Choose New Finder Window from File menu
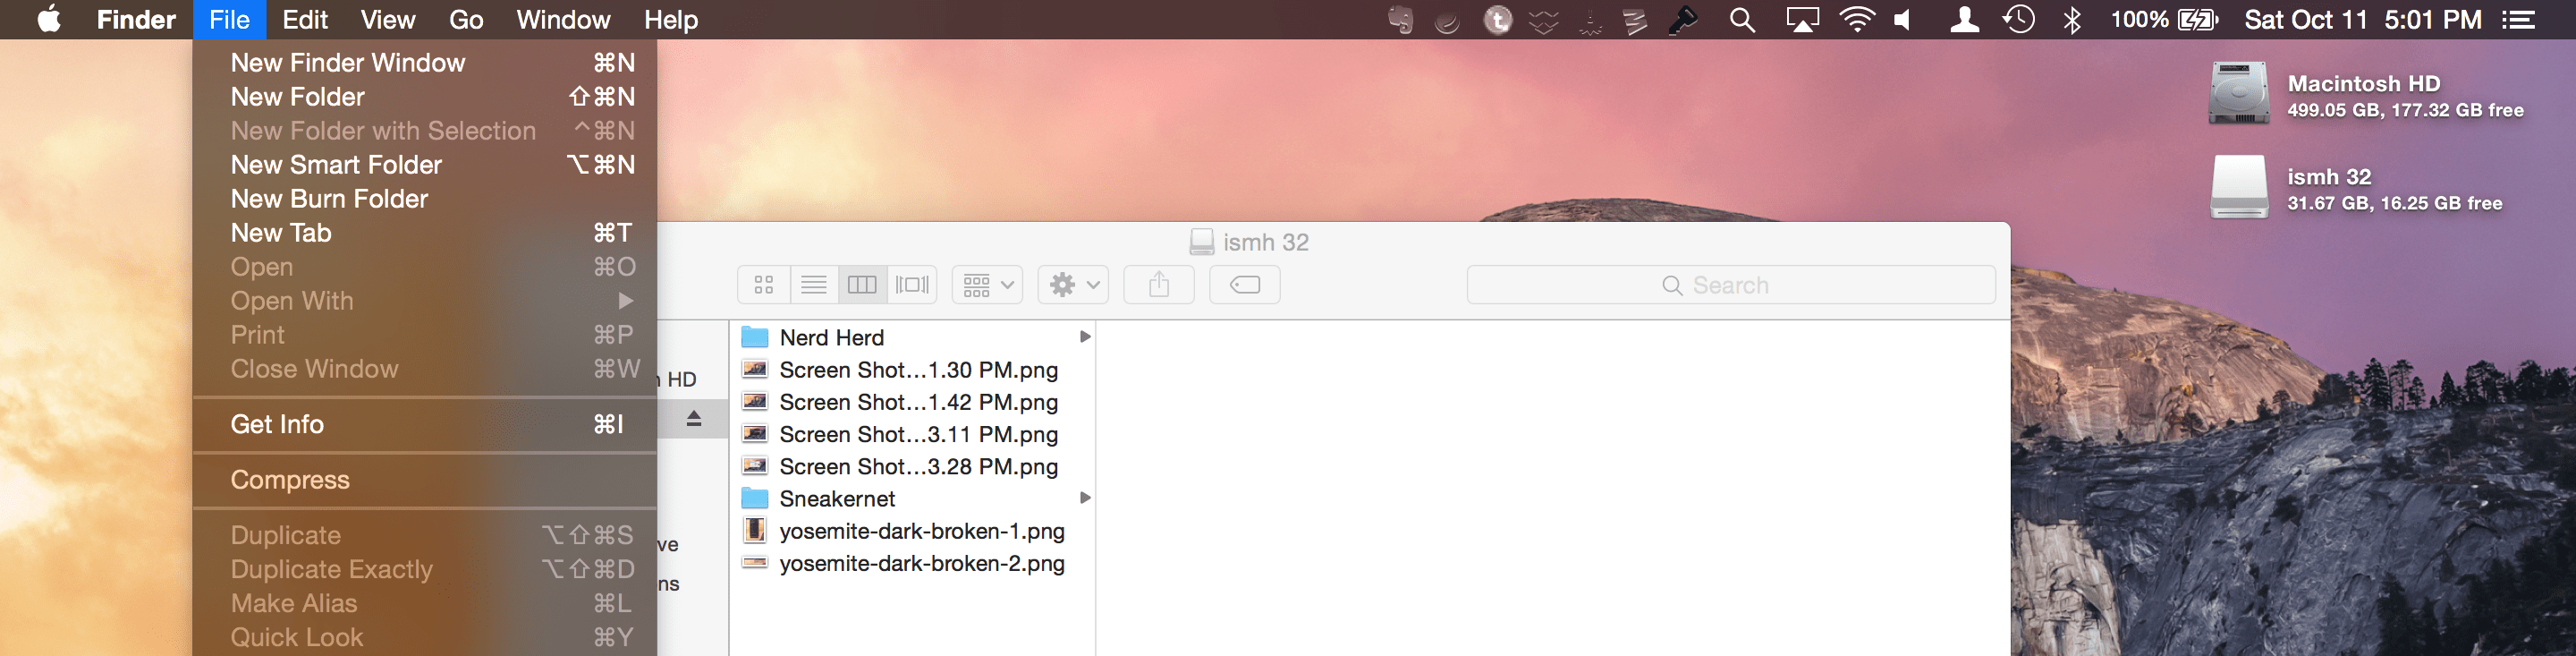The height and width of the screenshot is (656, 2576). 425,63
